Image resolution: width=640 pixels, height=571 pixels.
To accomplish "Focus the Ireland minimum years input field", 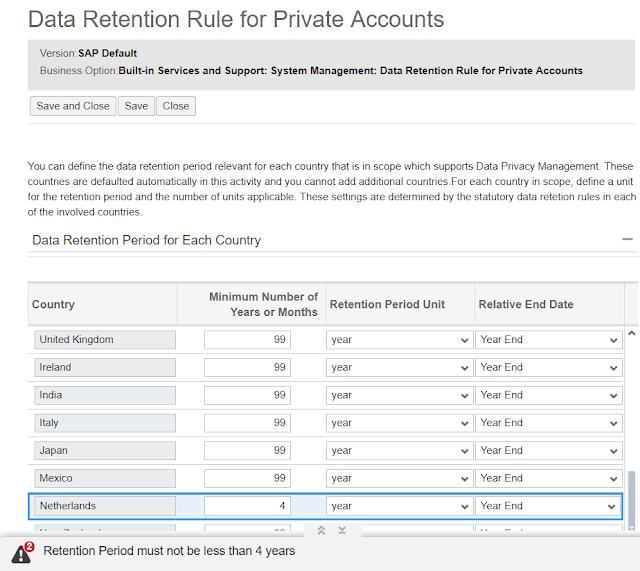I will tap(247, 368).
